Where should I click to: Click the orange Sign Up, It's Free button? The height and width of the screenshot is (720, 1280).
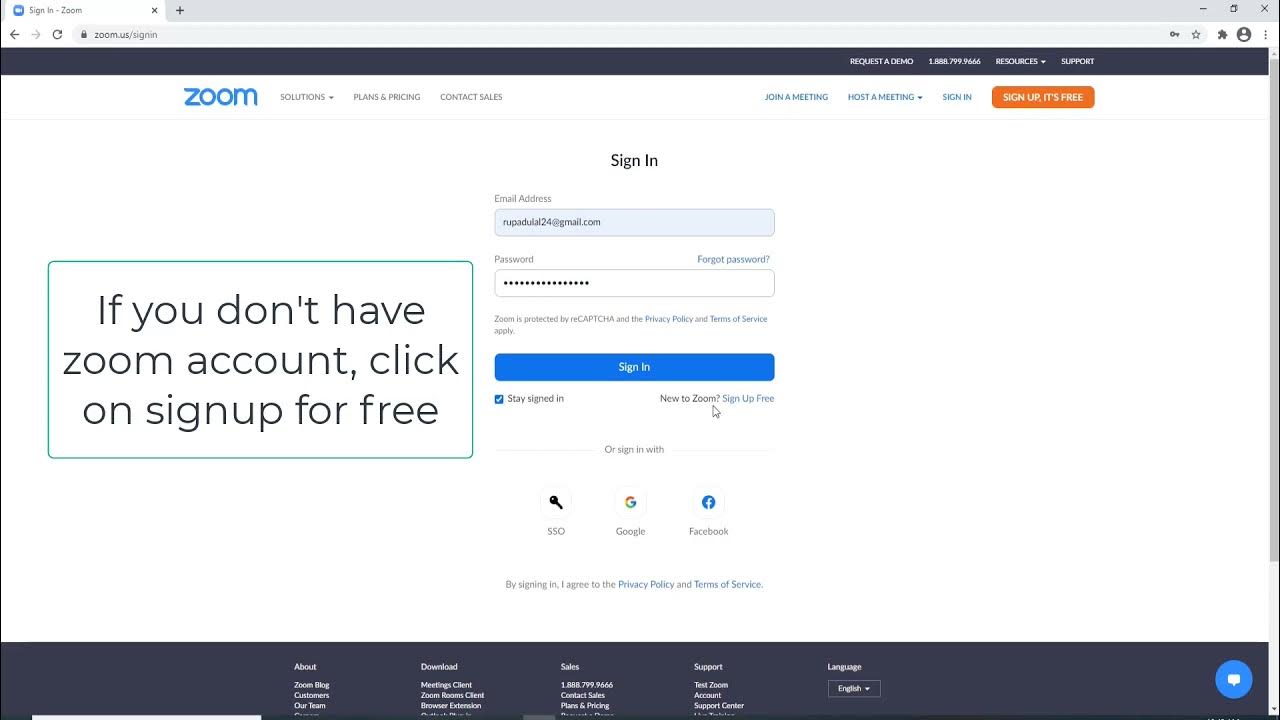tap(1043, 97)
